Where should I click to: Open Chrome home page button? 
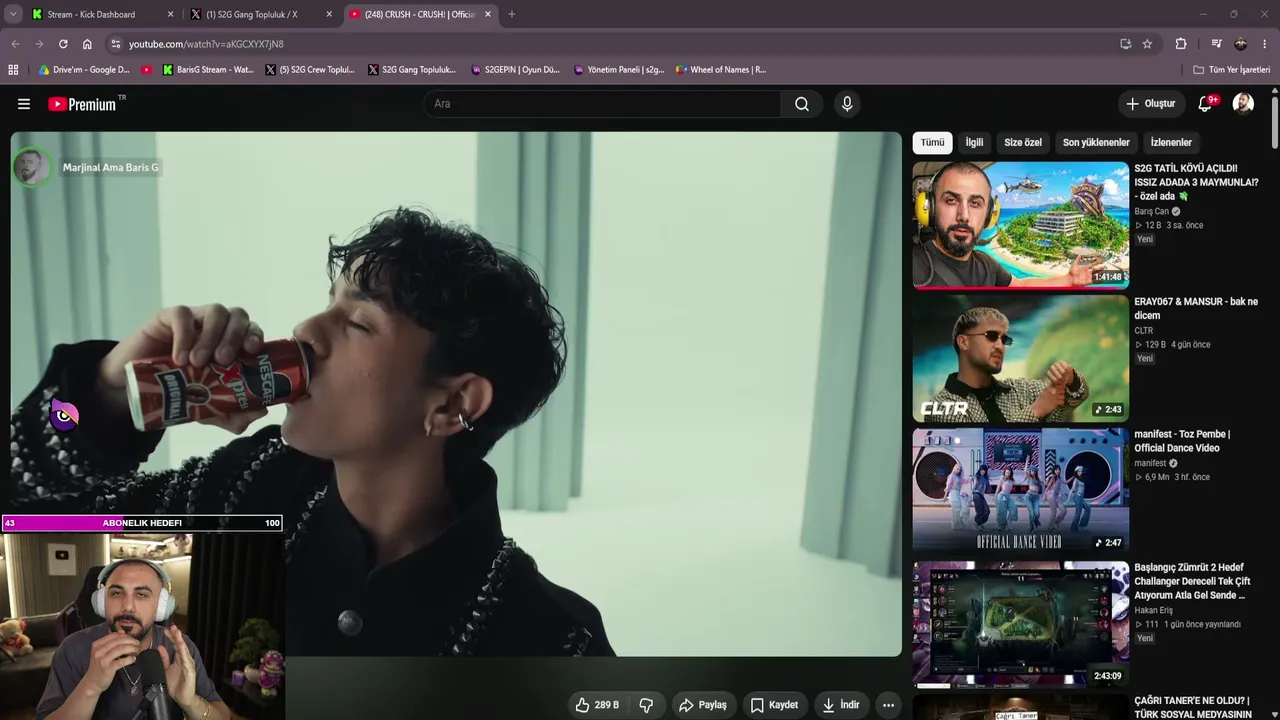point(87,44)
